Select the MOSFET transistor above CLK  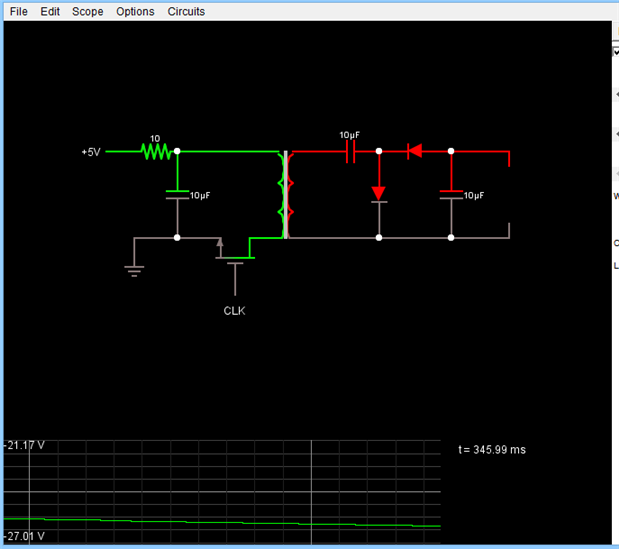coord(235,262)
